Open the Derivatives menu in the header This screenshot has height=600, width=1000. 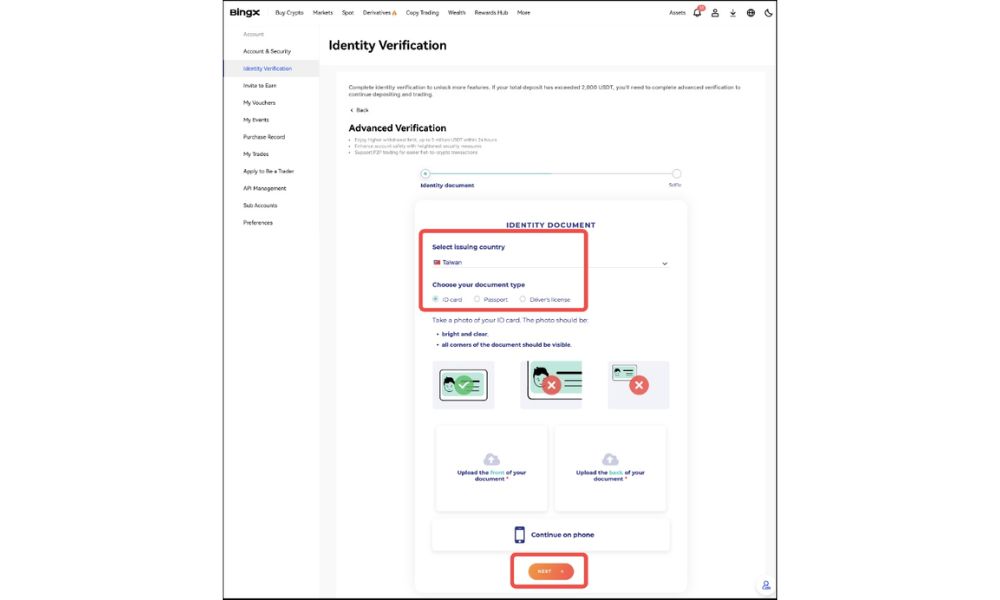[379, 13]
